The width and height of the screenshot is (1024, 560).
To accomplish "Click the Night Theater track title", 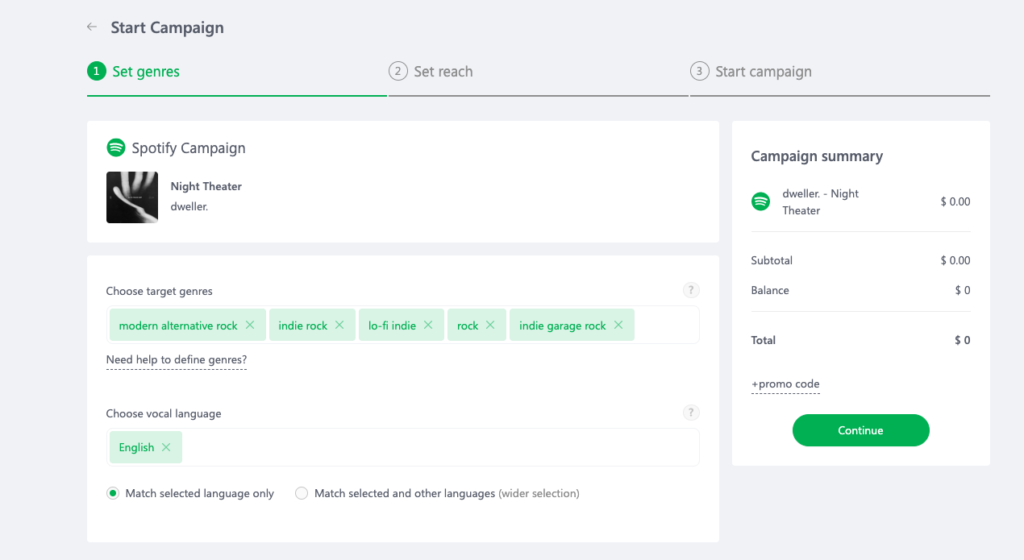I will pos(206,187).
